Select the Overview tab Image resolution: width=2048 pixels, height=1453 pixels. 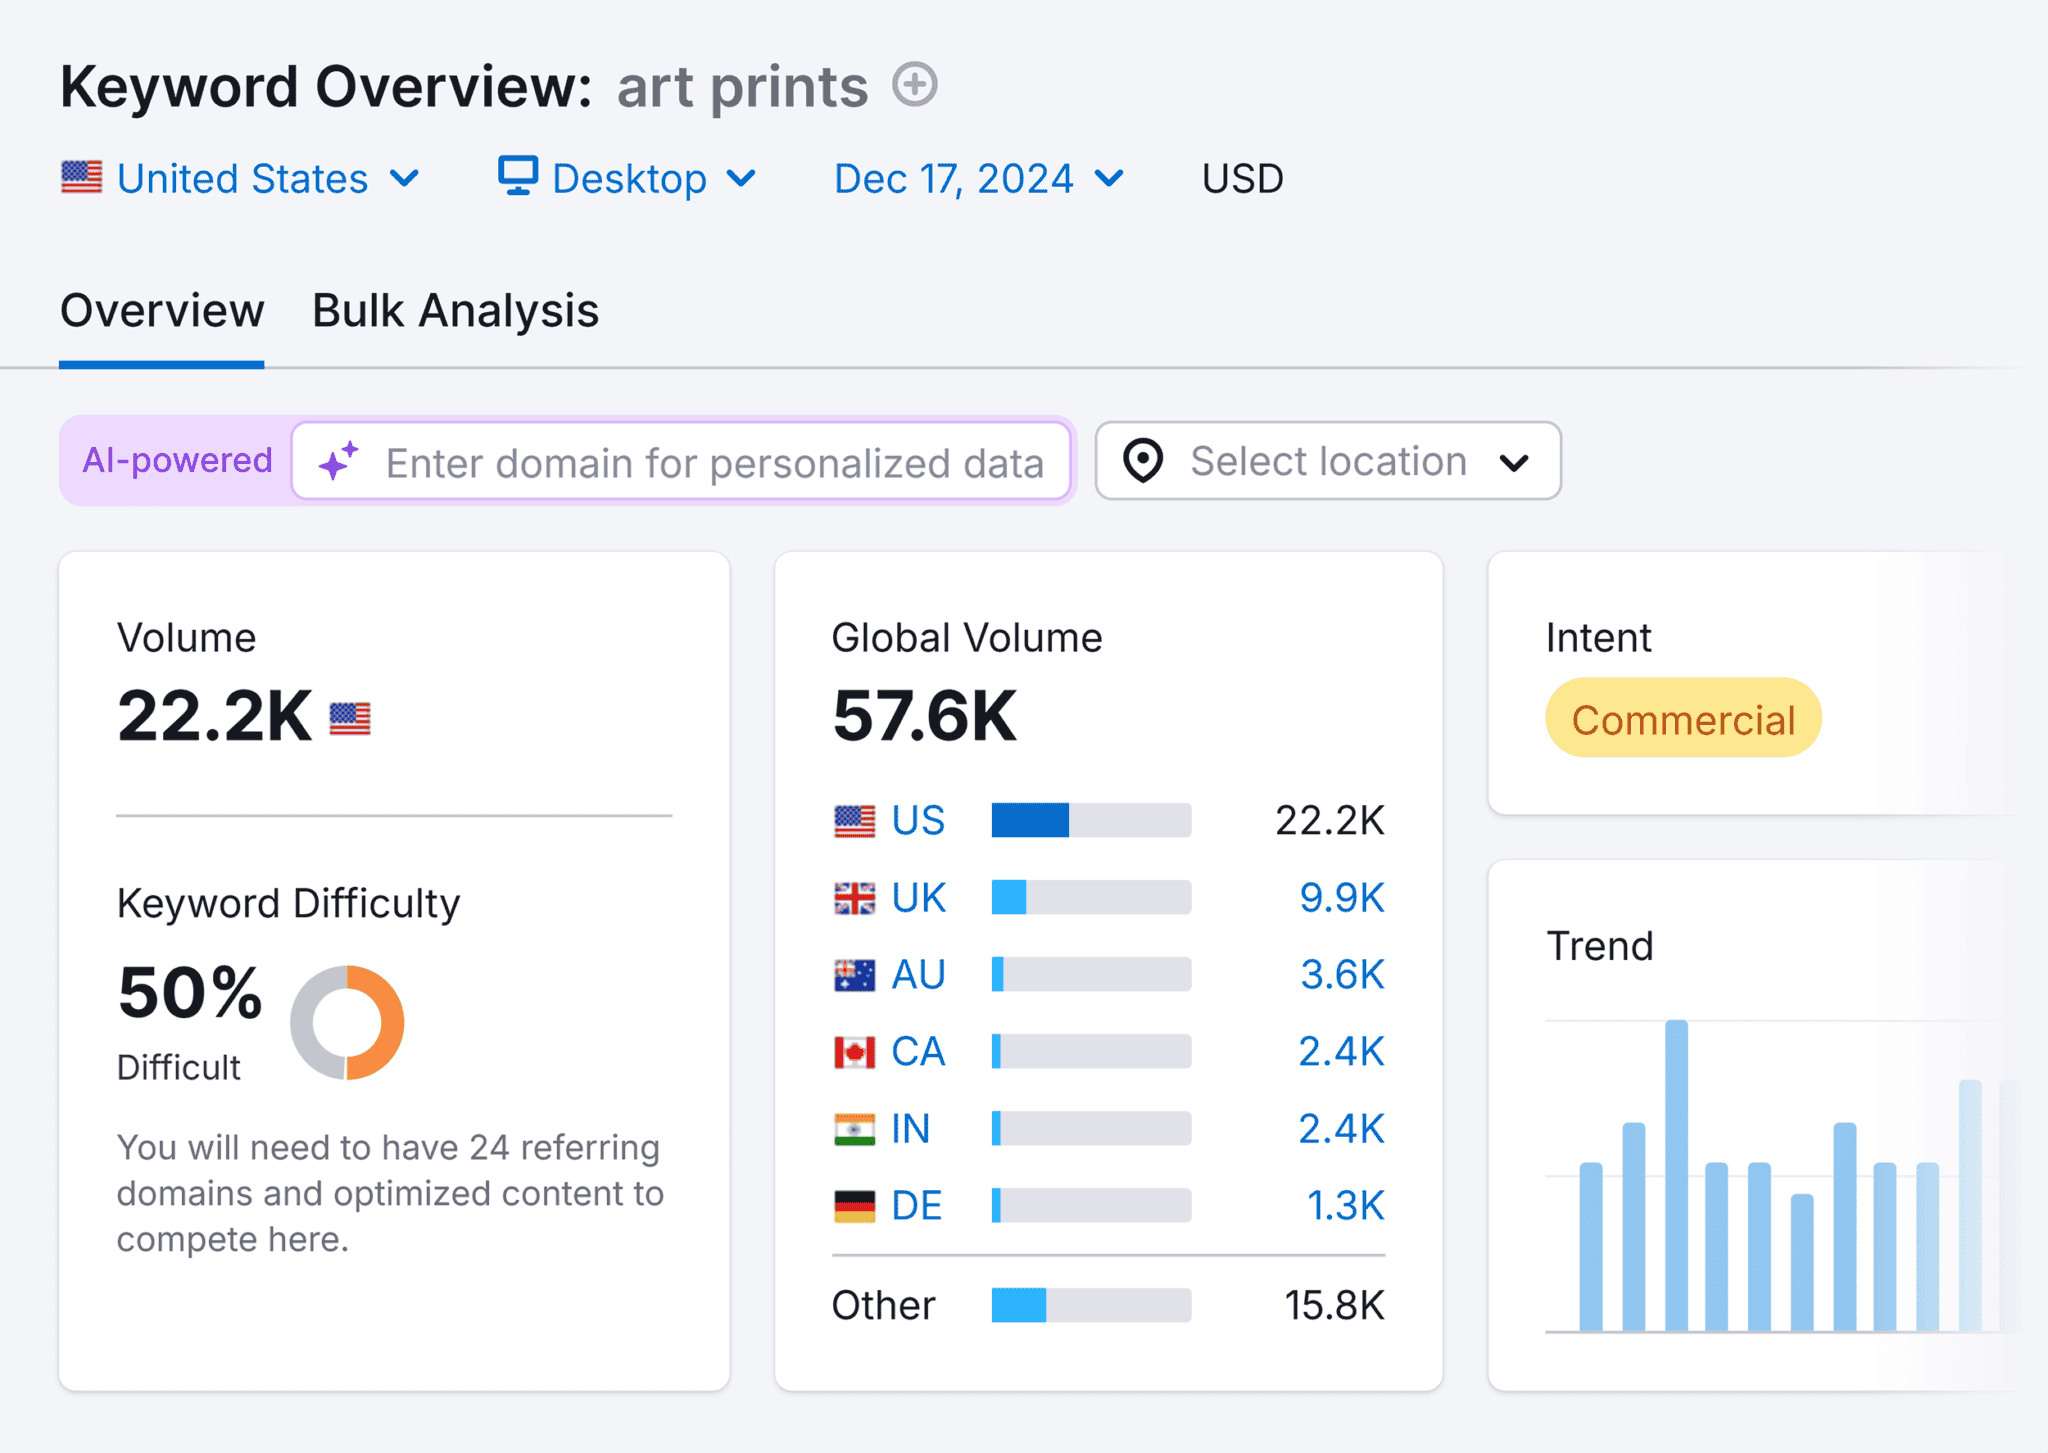(161, 310)
